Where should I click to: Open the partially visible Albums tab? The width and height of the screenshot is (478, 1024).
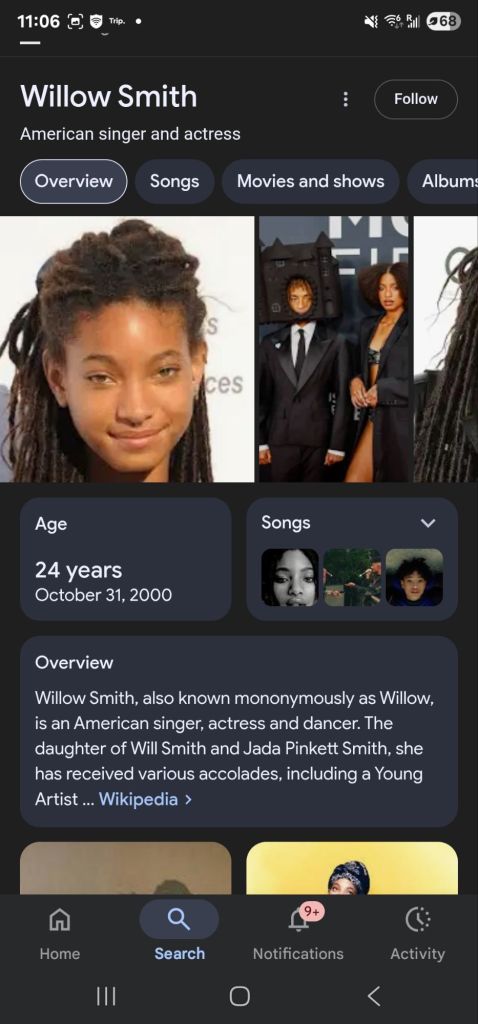pyautogui.click(x=443, y=181)
